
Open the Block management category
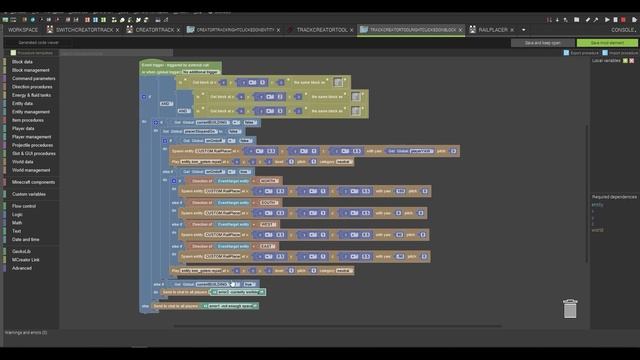[31, 70]
